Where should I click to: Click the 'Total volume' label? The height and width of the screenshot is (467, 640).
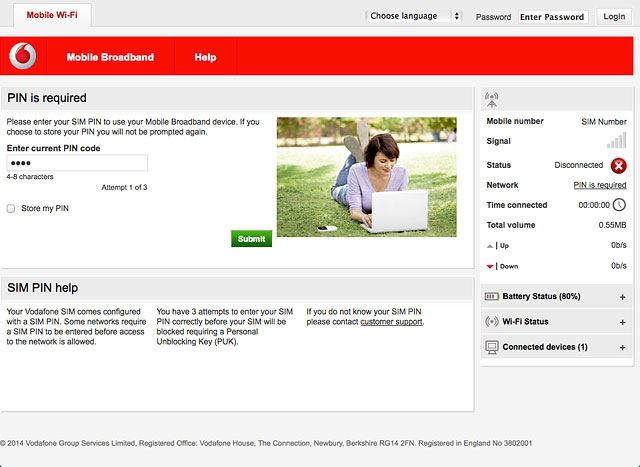pyautogui.click(x=511, y=225)
